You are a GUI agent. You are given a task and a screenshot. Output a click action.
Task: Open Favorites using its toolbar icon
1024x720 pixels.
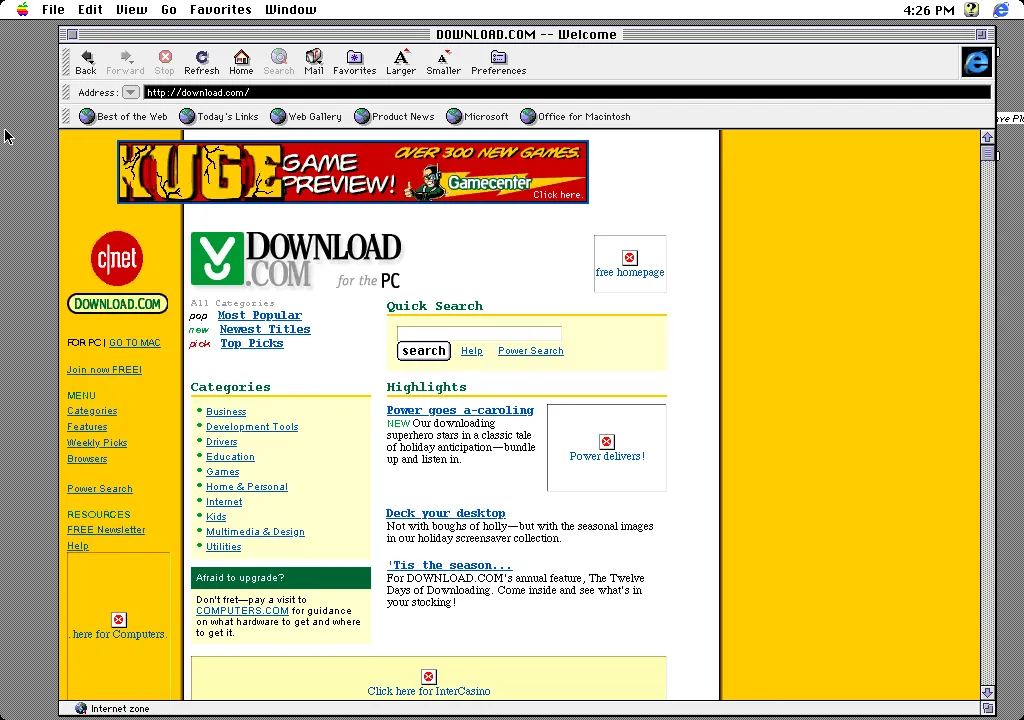[354, 60]
